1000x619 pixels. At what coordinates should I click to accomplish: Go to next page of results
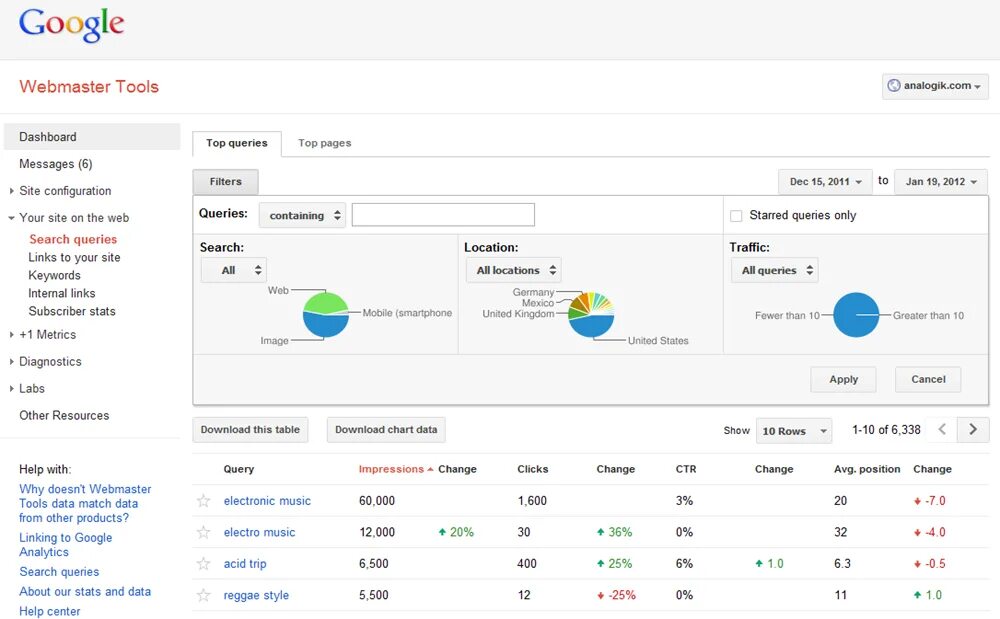pyautogui.click(x=973, y=430)
